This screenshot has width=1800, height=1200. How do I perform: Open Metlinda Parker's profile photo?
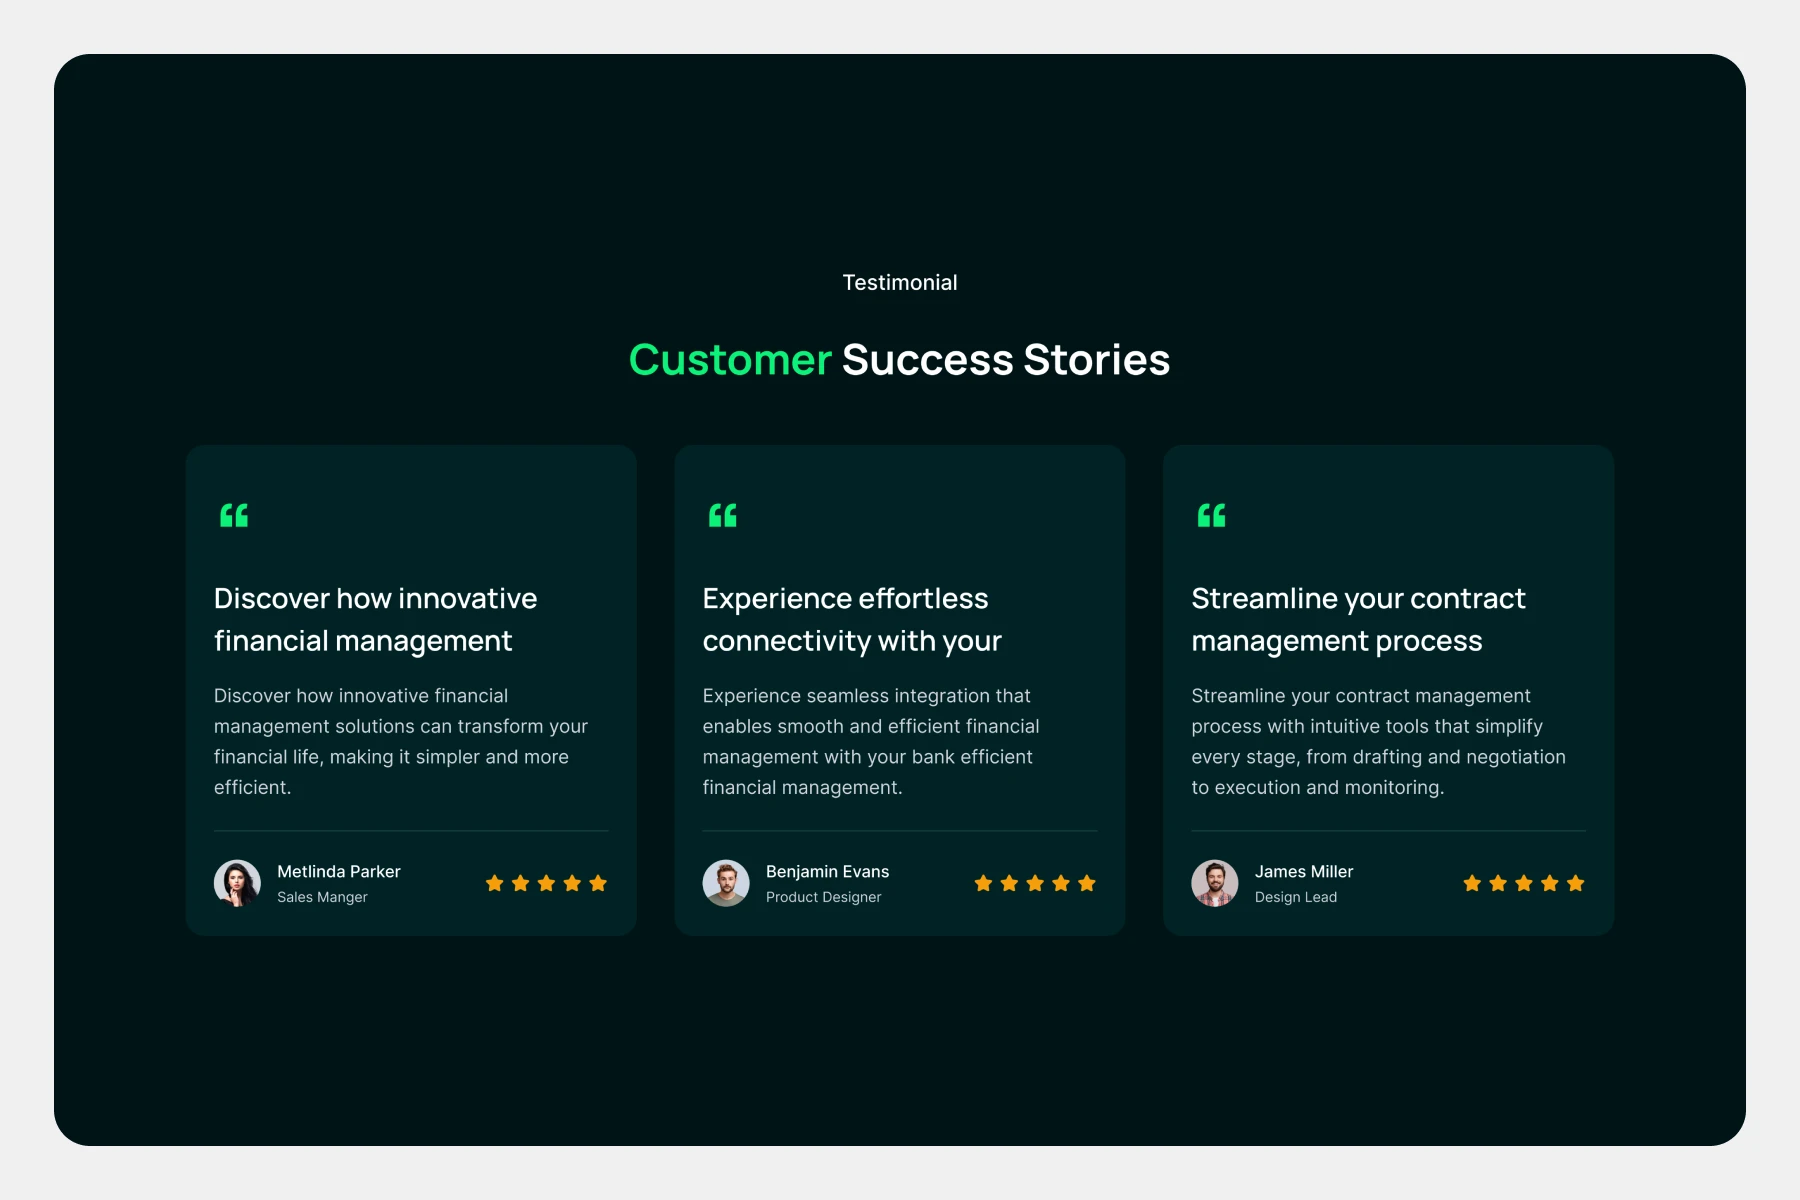(237, 883)
